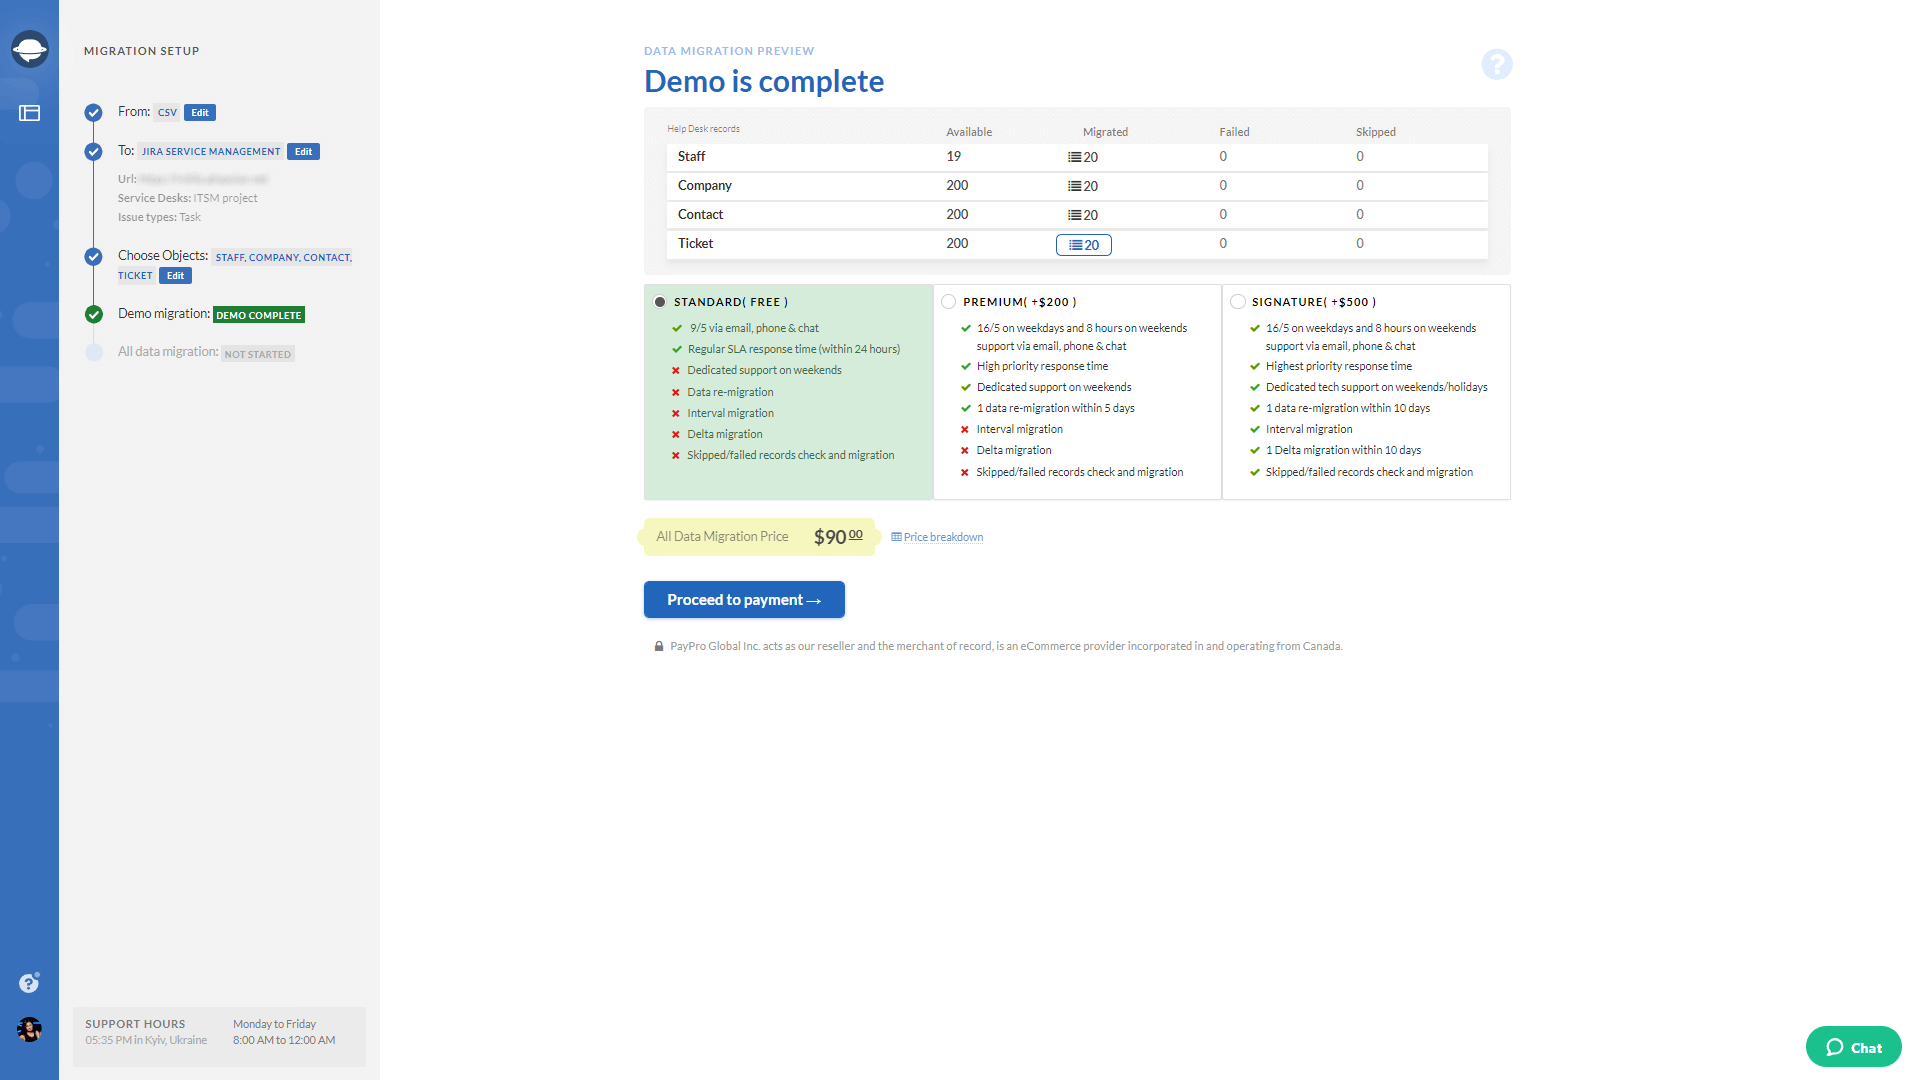Click Edit button next to CSV source
Screen dimensions: 1920x1080
click(199, 112)
